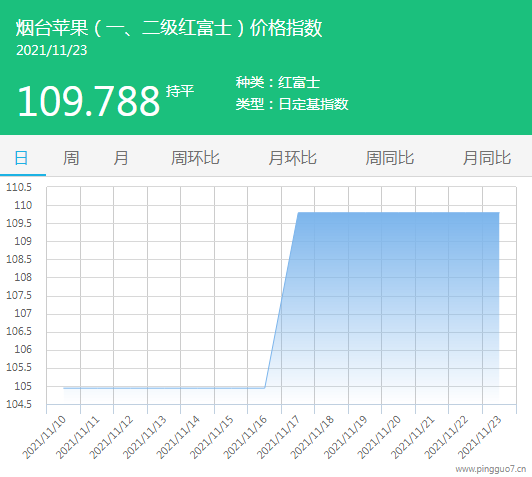Click the 109.788 index value
Screen dimensions: 532x477
[x=89, y=101]
